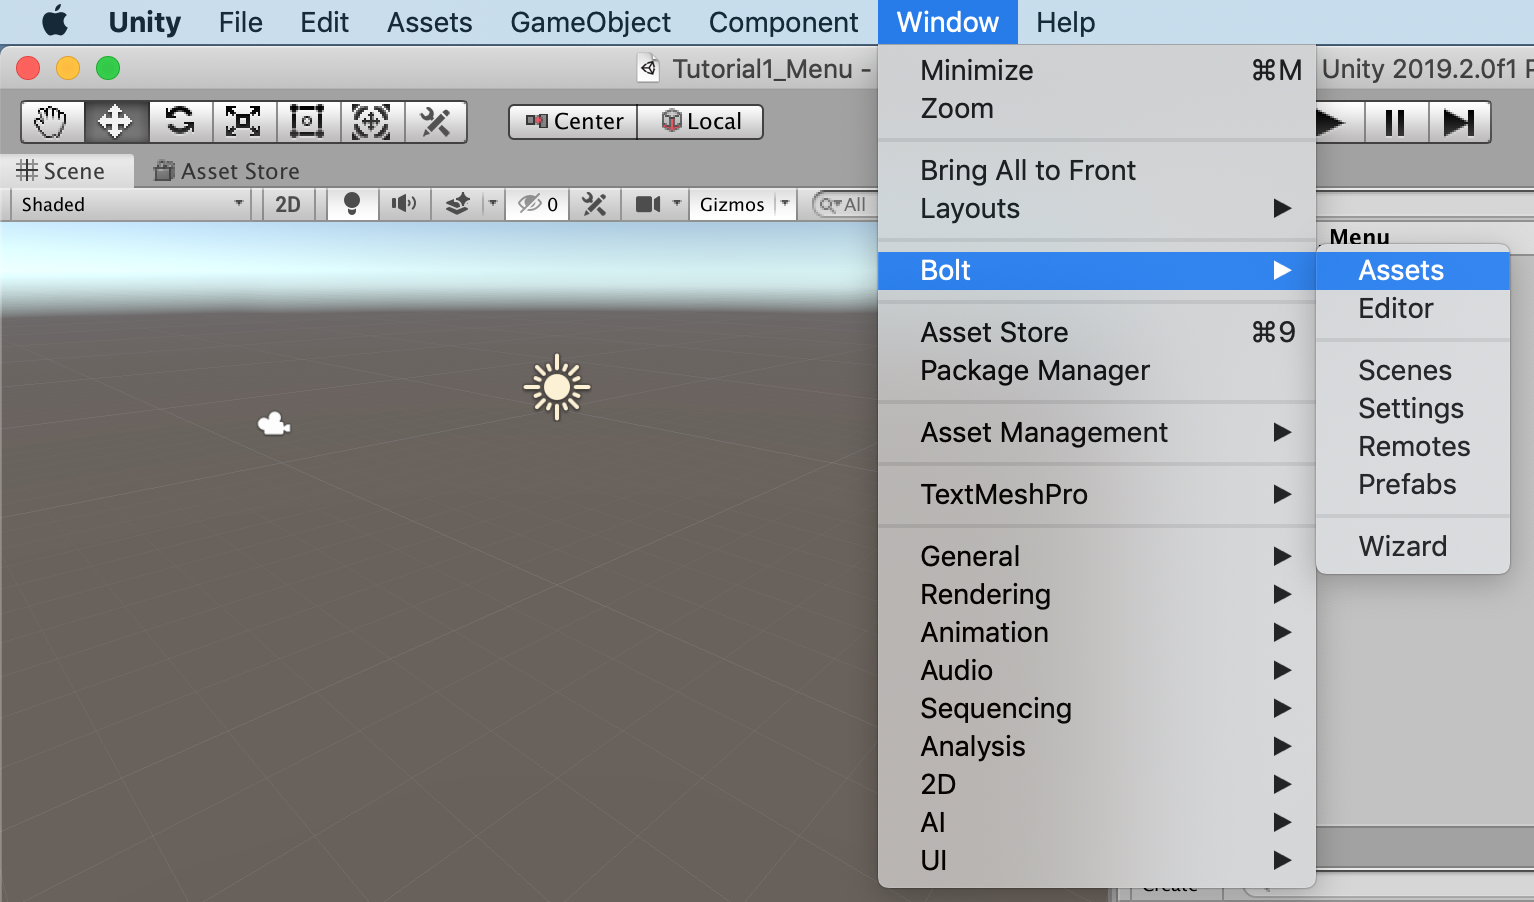Open the Unity application menu
Image resolution: width=1534 pixels, height=902 pixels.
coord(145,22)
